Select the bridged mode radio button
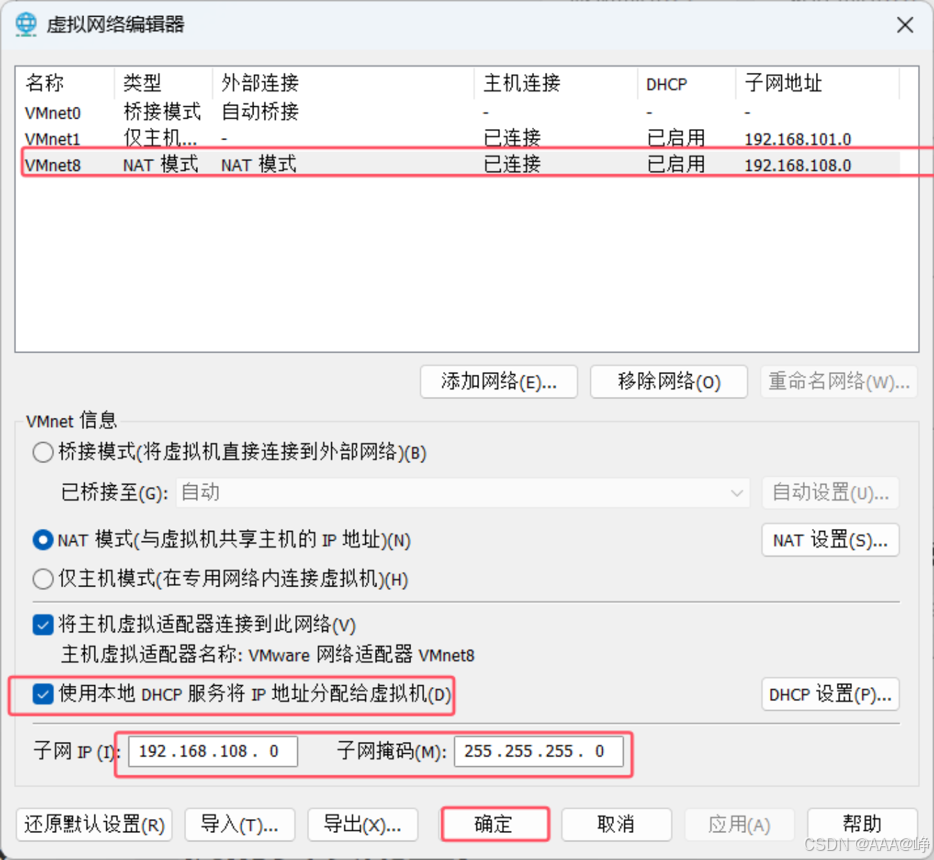 coord(43,452)
